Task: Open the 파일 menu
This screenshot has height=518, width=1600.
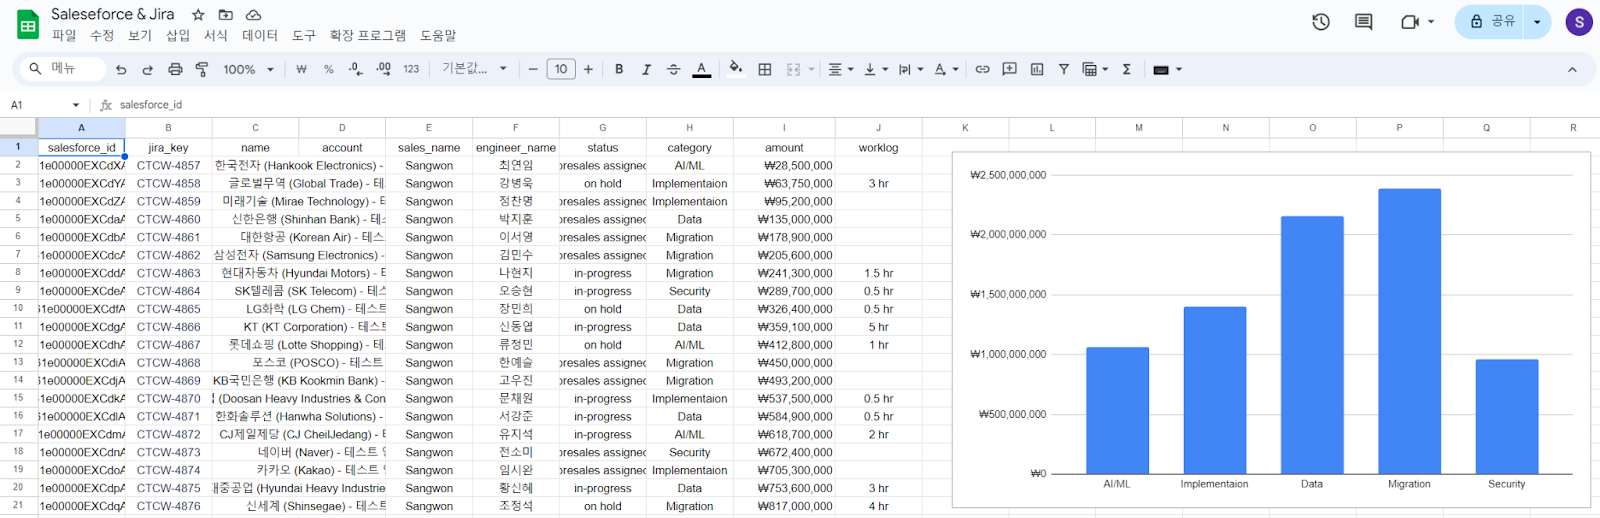Action: pyautogui.click(x=64, y=35)
